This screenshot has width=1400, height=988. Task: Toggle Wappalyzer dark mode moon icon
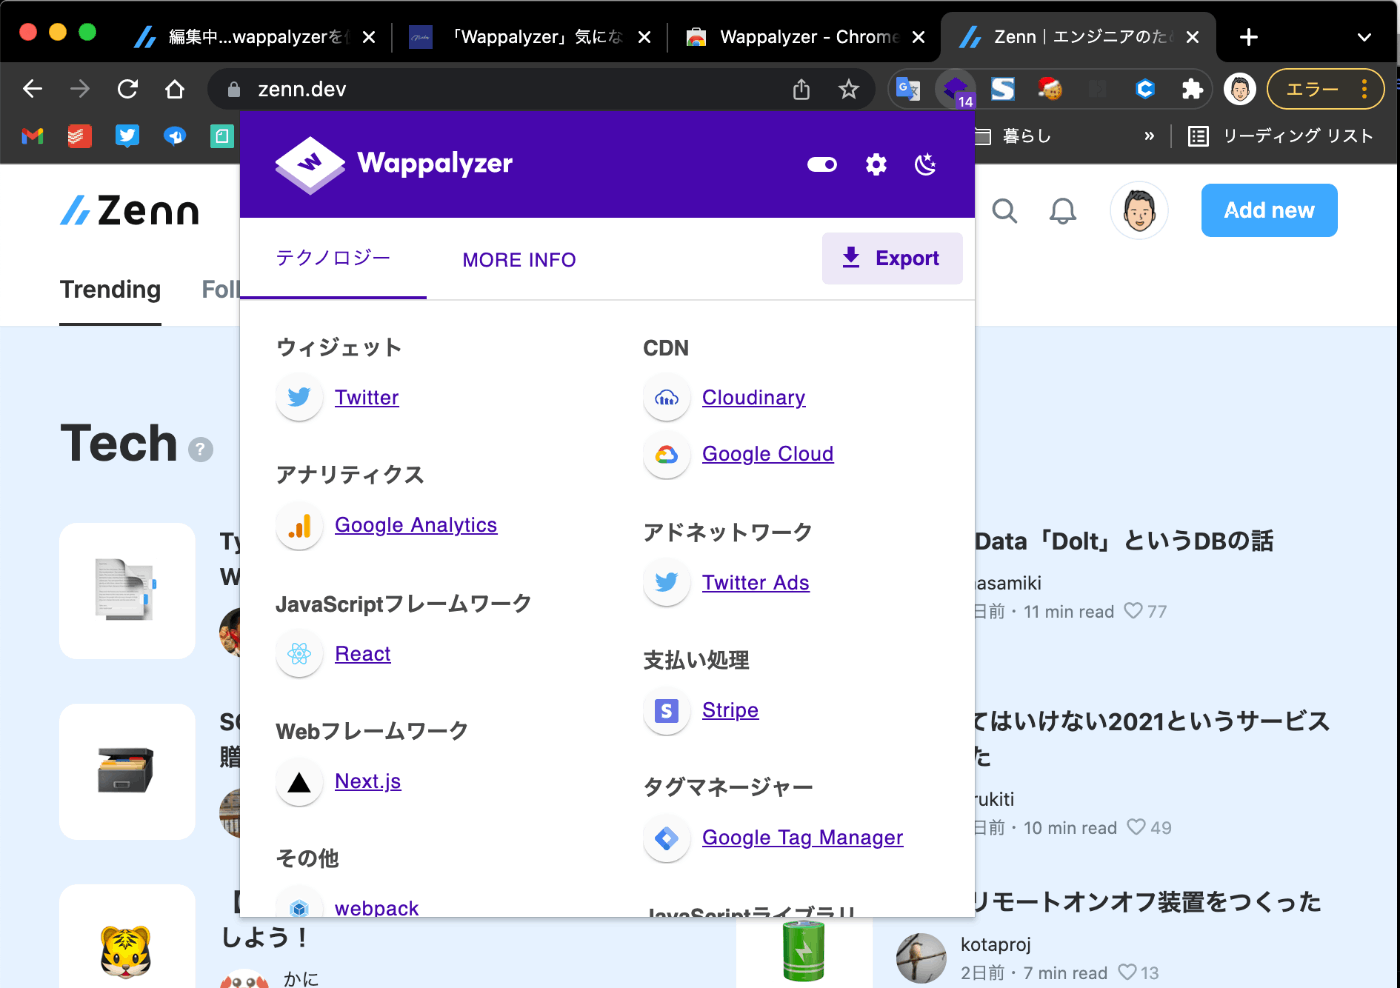pyautogui.click(x=926, y=164)
